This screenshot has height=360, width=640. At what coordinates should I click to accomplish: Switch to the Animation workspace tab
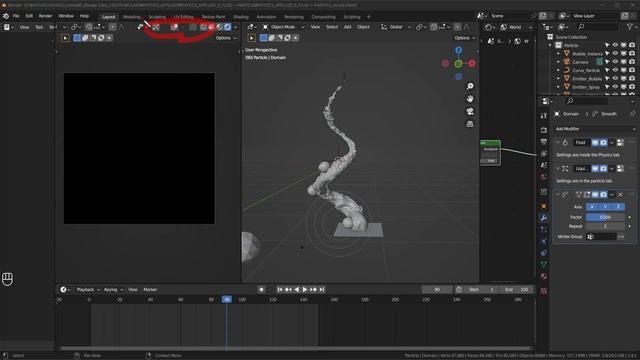coord(266,17)
